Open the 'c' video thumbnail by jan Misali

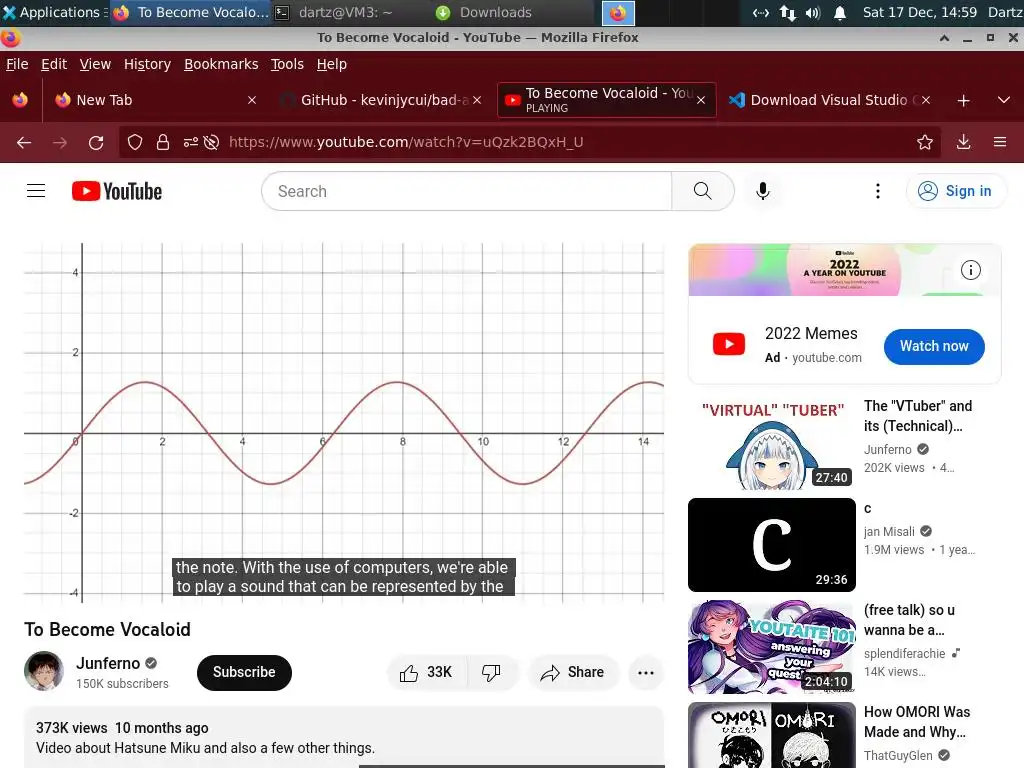coord(771,545)
